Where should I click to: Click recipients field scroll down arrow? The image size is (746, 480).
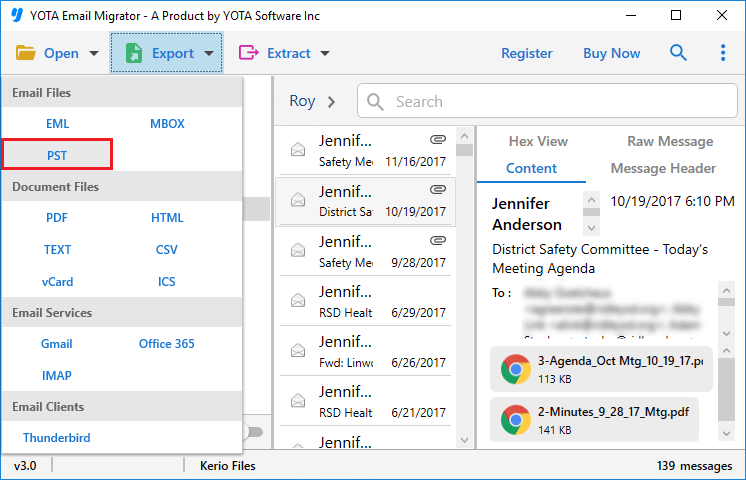point(726,333)
